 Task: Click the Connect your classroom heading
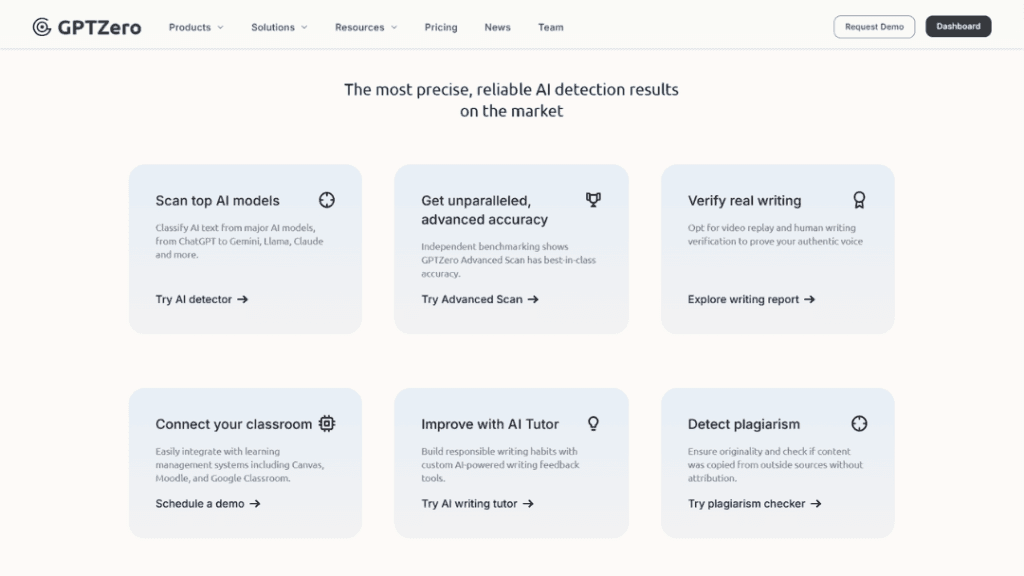234,424
